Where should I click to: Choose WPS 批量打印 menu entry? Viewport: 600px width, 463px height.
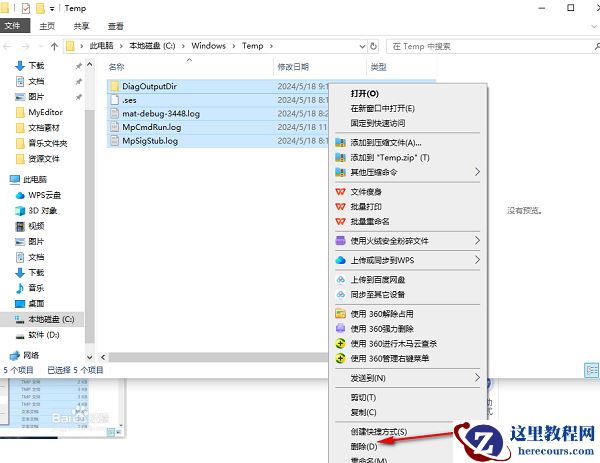click(408, 207)
